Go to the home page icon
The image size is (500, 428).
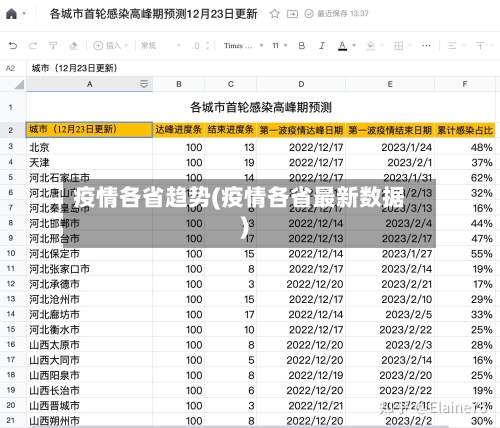point(11,14)
